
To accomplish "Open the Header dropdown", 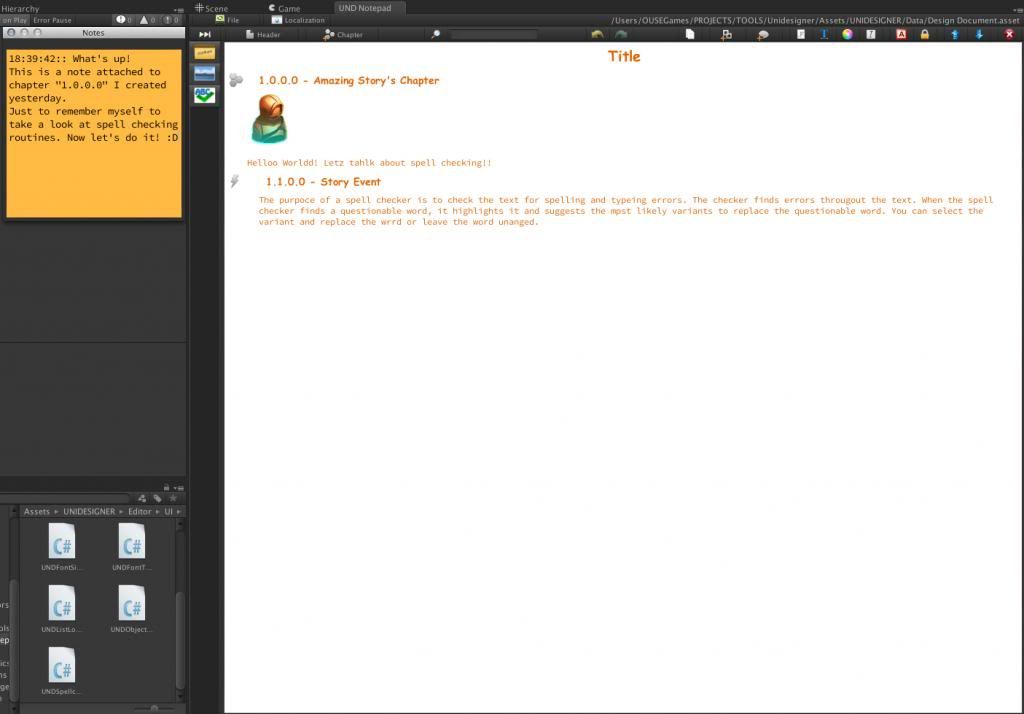I will click(x=262, y=34).
